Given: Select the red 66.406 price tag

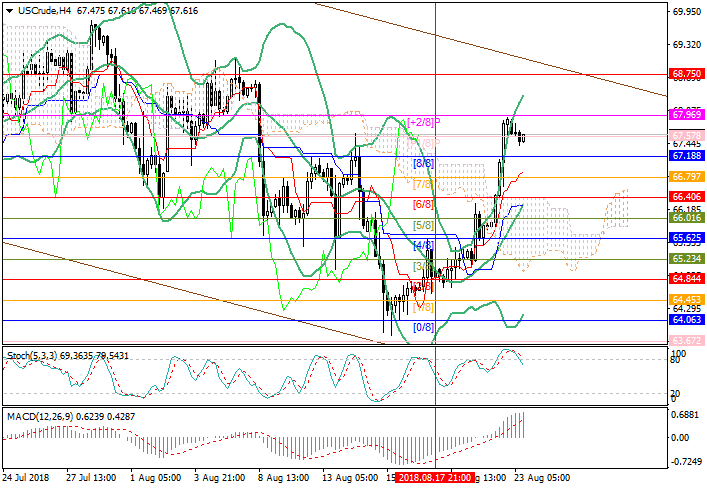Looking at the screenshot, I should pos(685,198).
